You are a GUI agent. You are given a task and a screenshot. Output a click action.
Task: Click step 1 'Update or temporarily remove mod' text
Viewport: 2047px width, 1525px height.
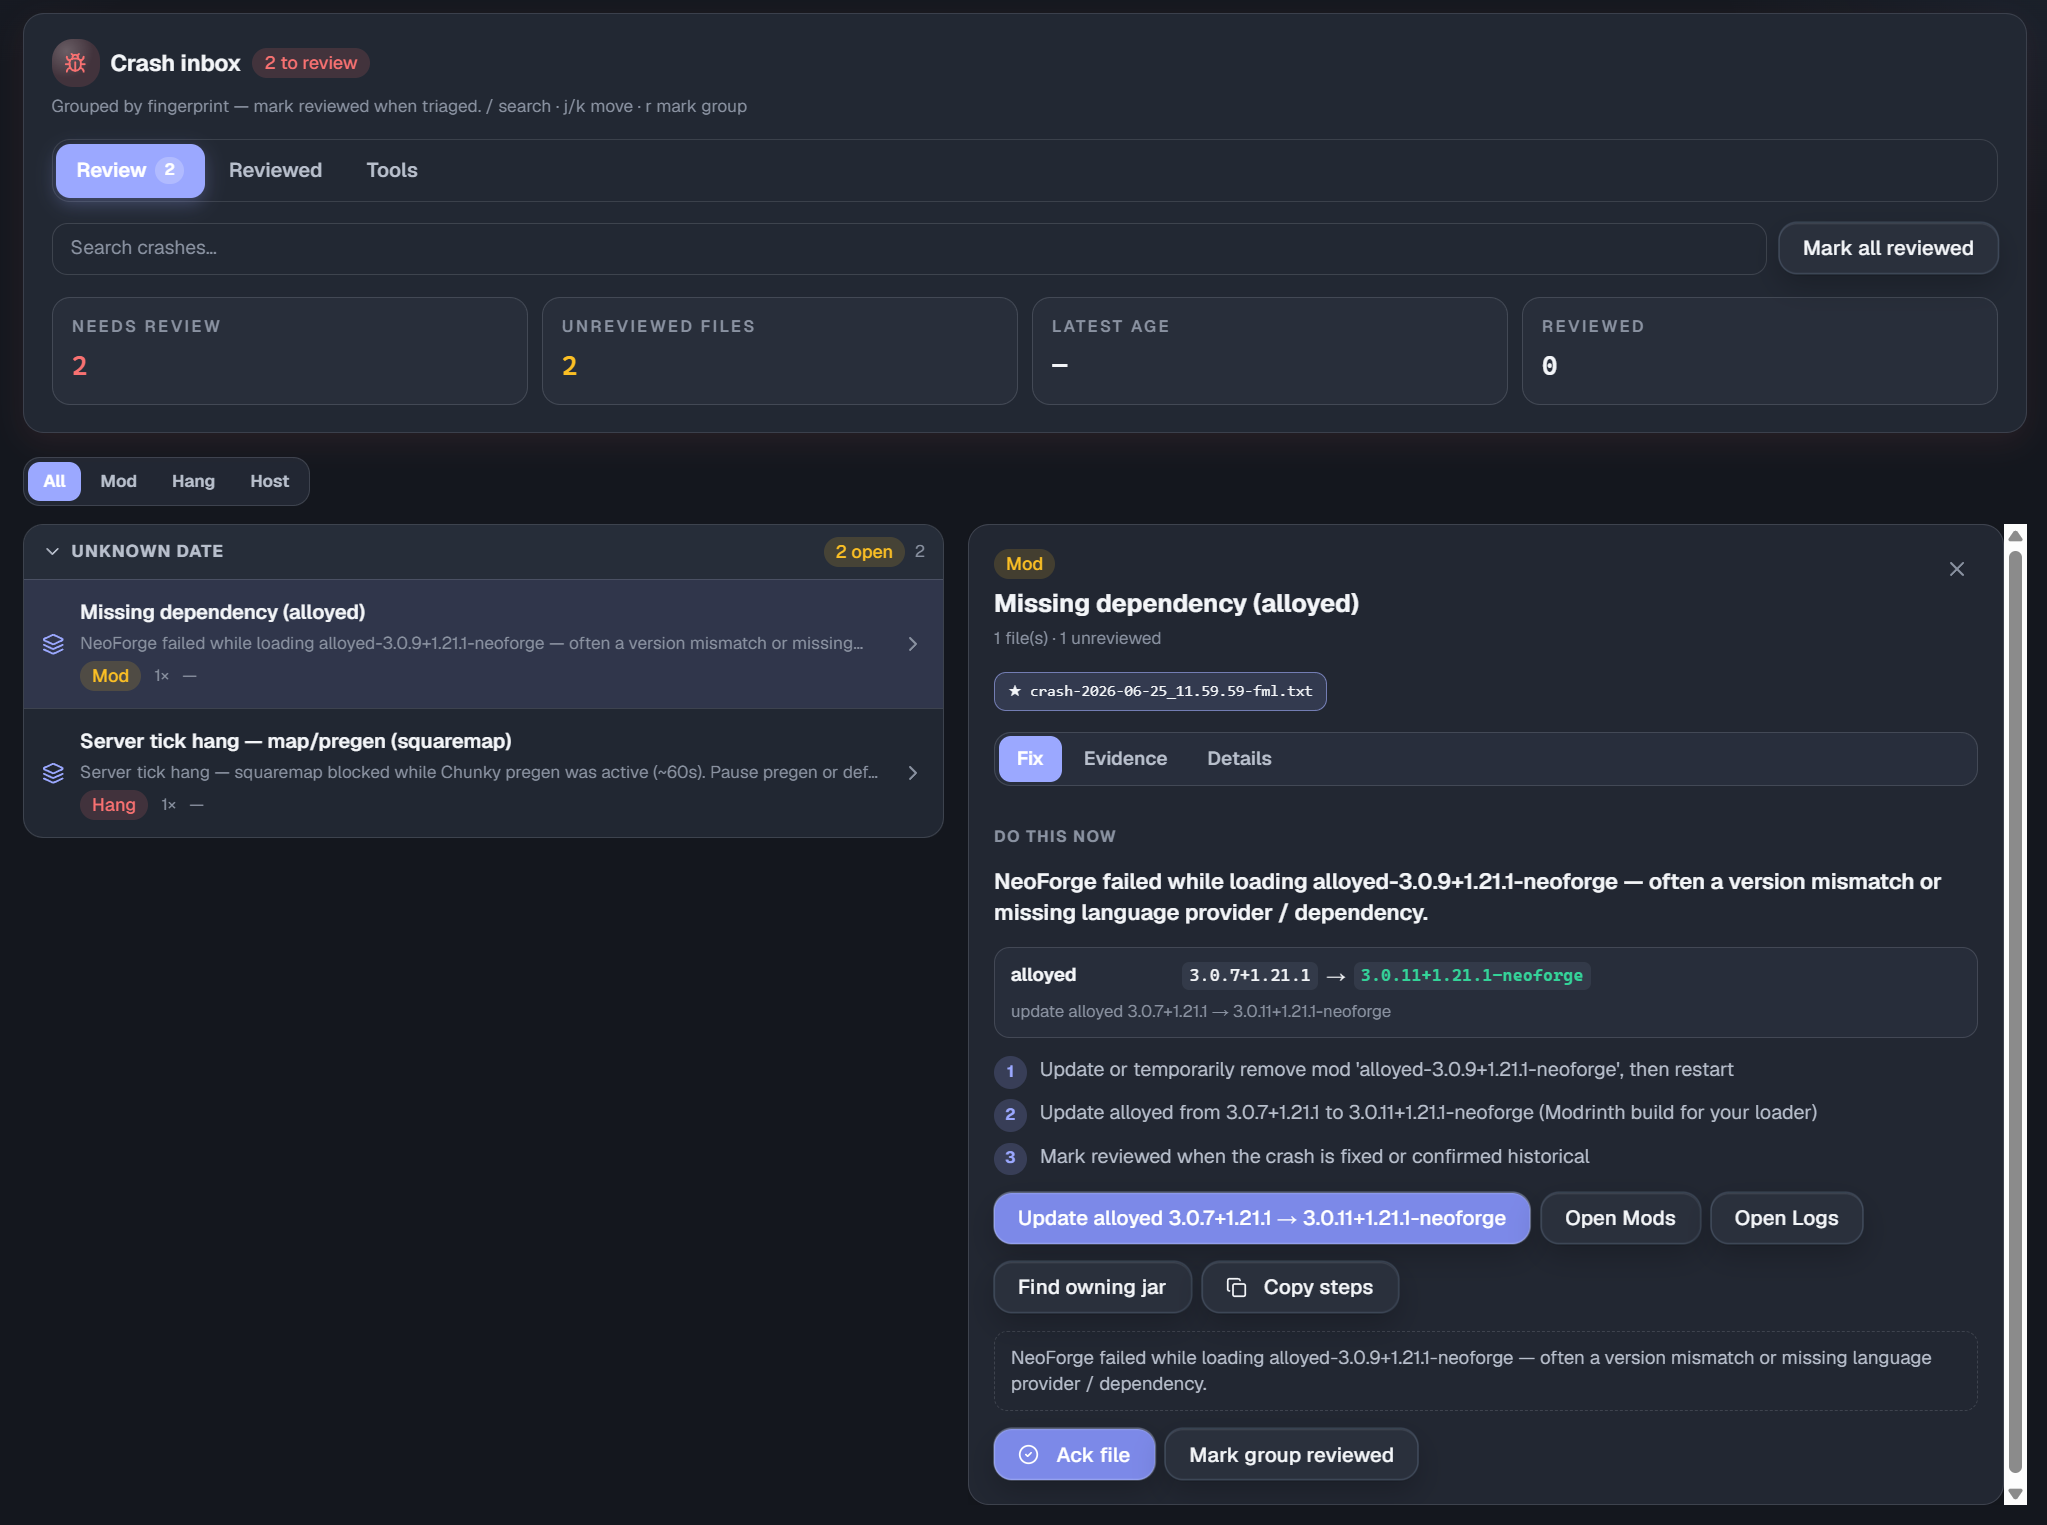click(x=1386, y=1070)
